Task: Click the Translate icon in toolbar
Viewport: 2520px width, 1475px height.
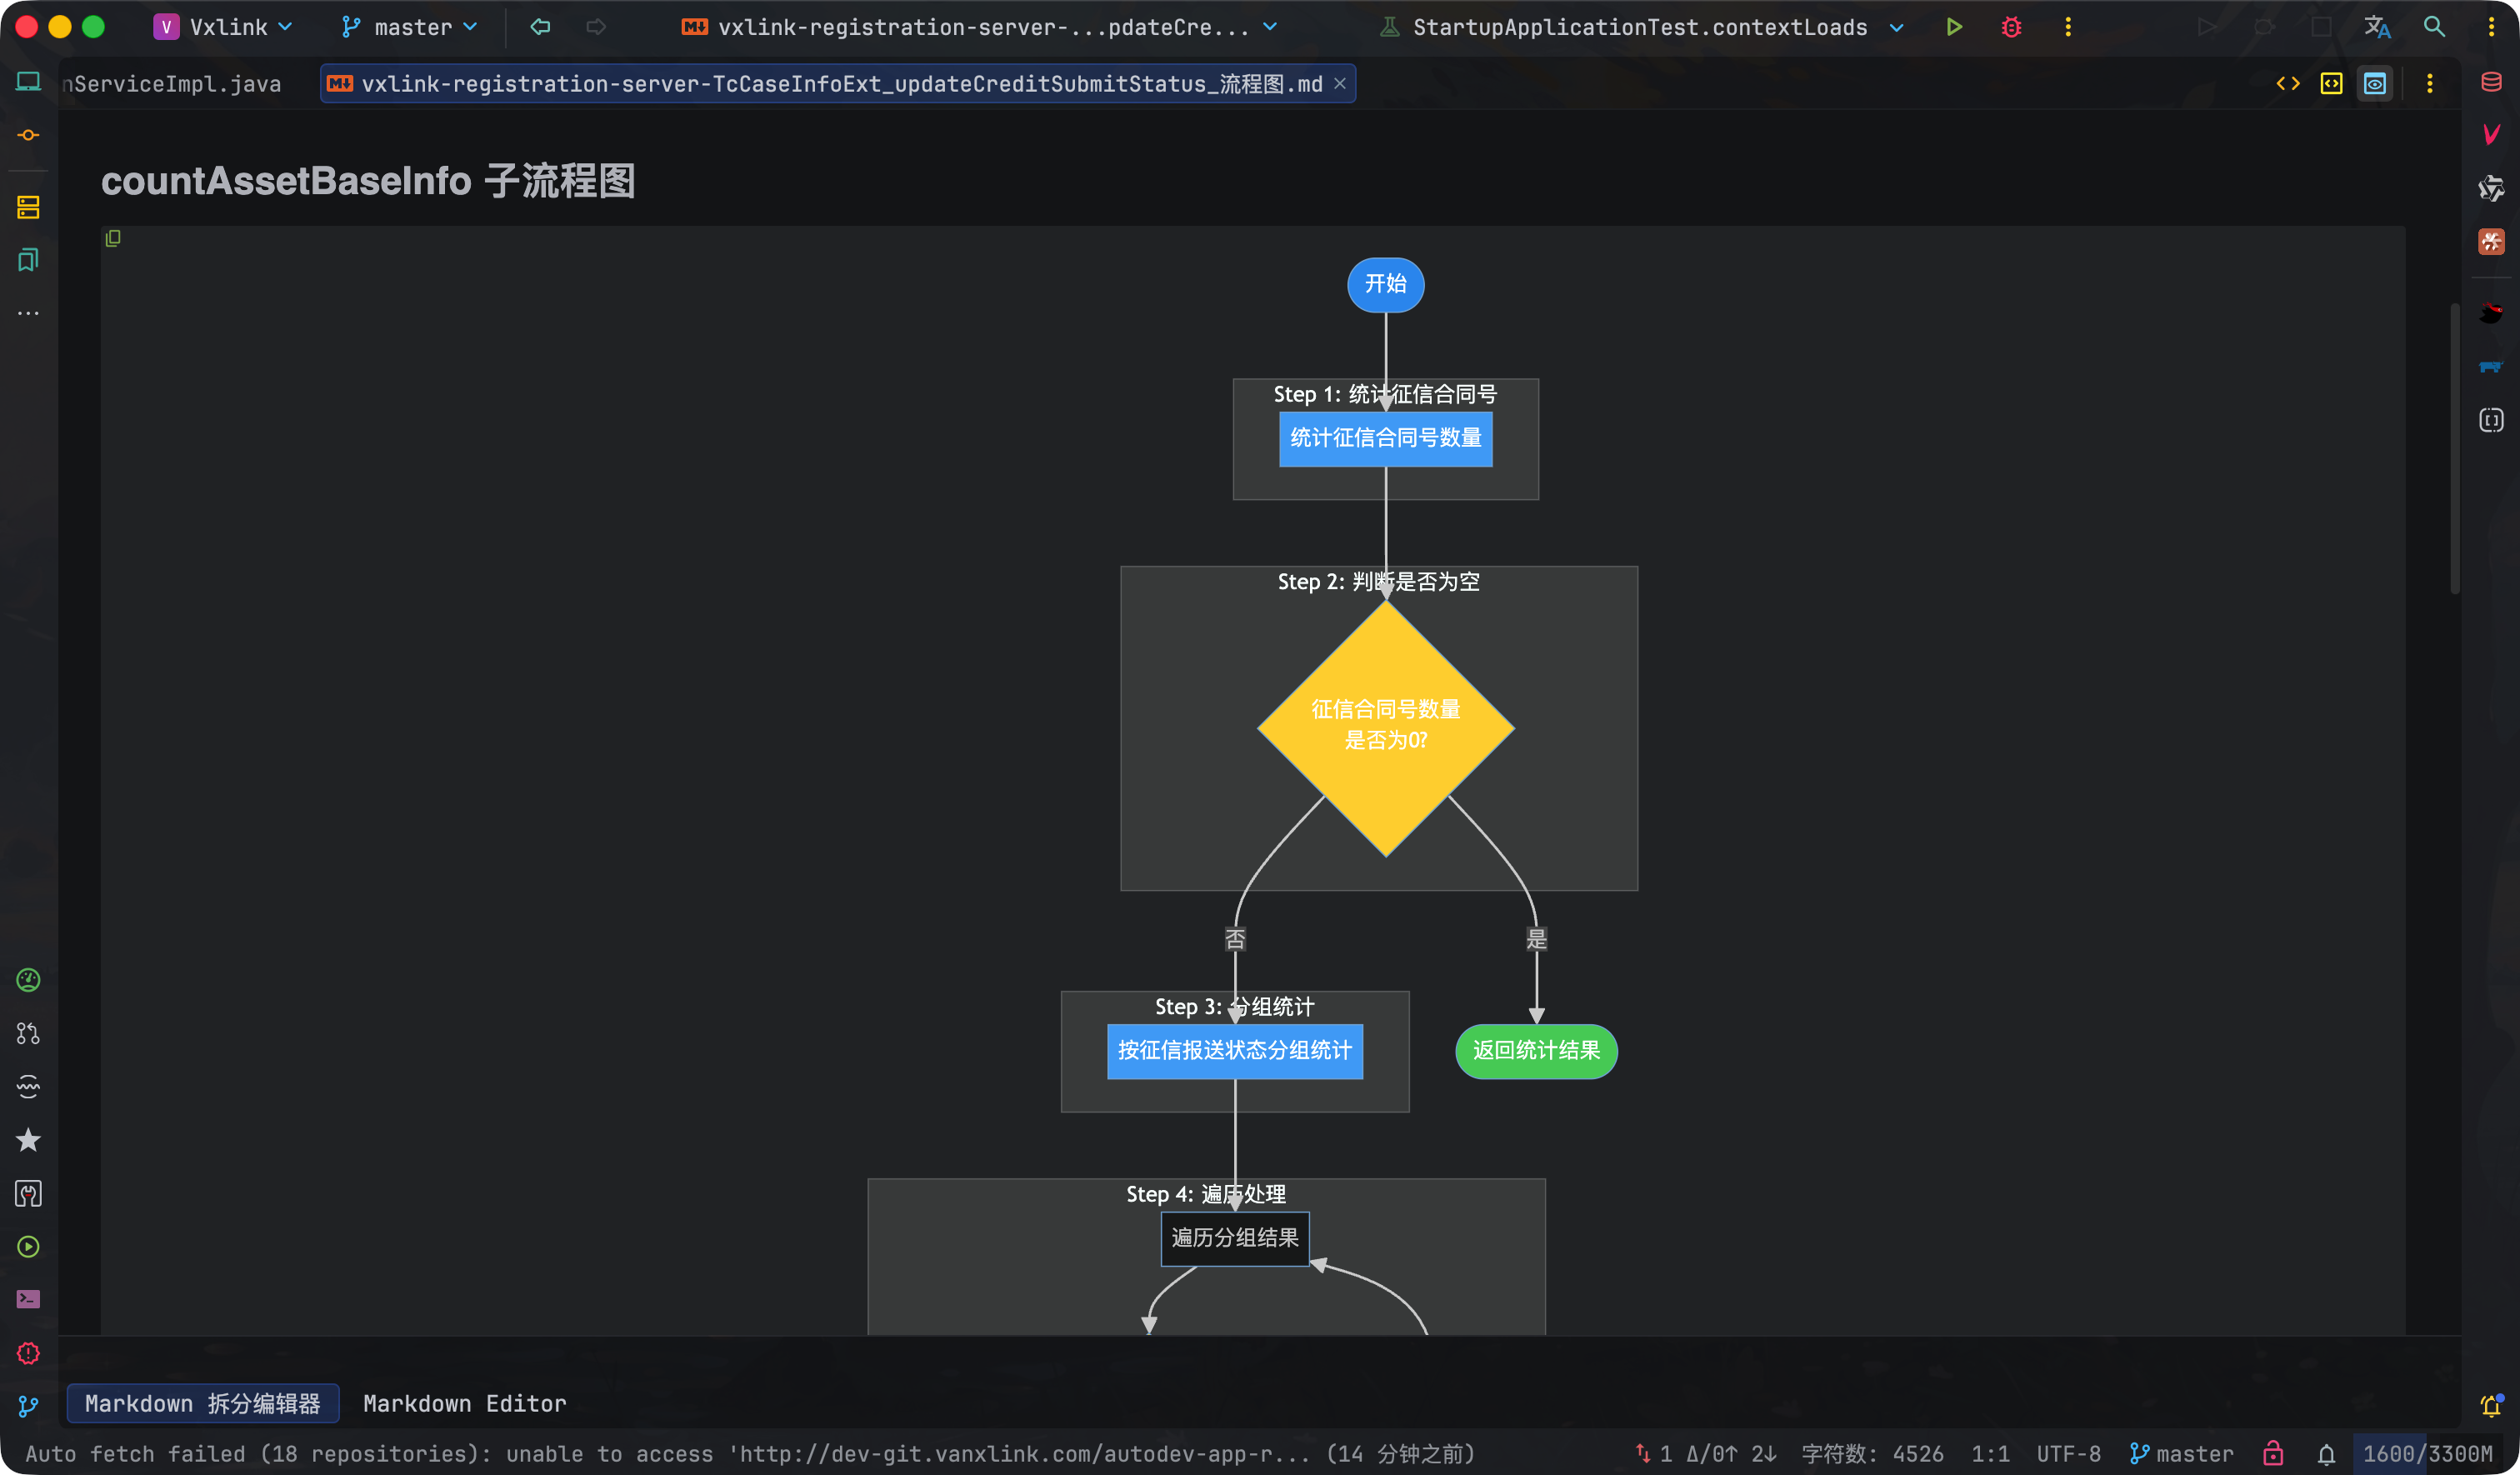Action: tap(2377, 27)
